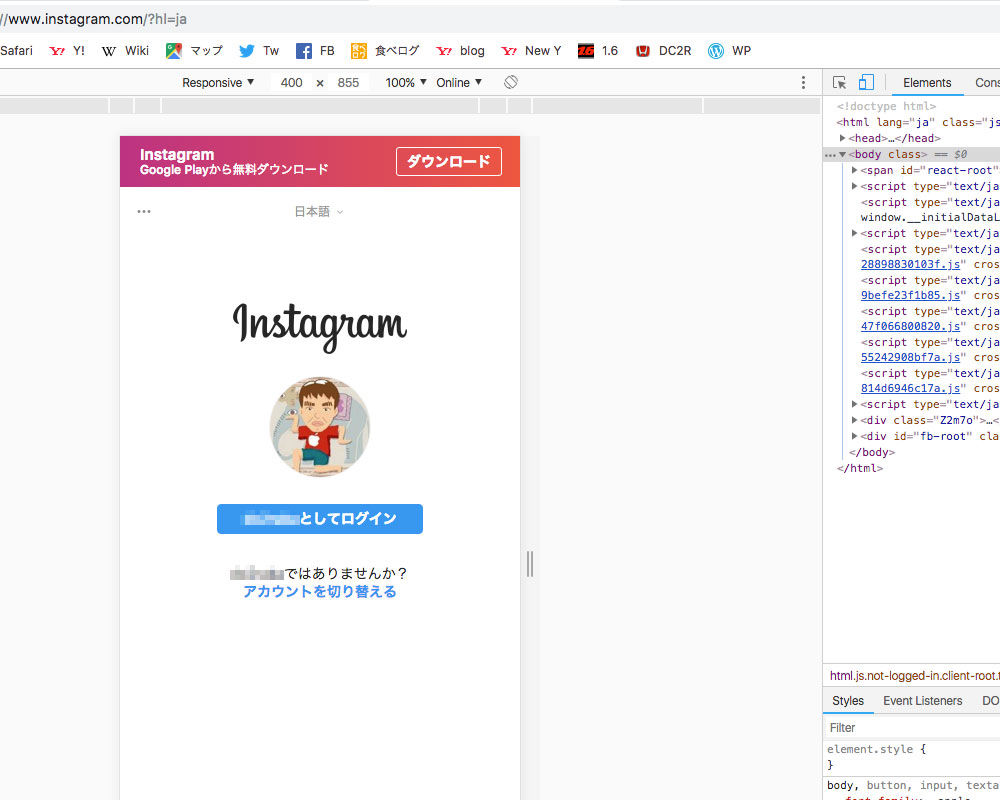Click the ダウンロード download button
The height and width of the screenshot is (800, 1000).
click(x=448, y=161)
